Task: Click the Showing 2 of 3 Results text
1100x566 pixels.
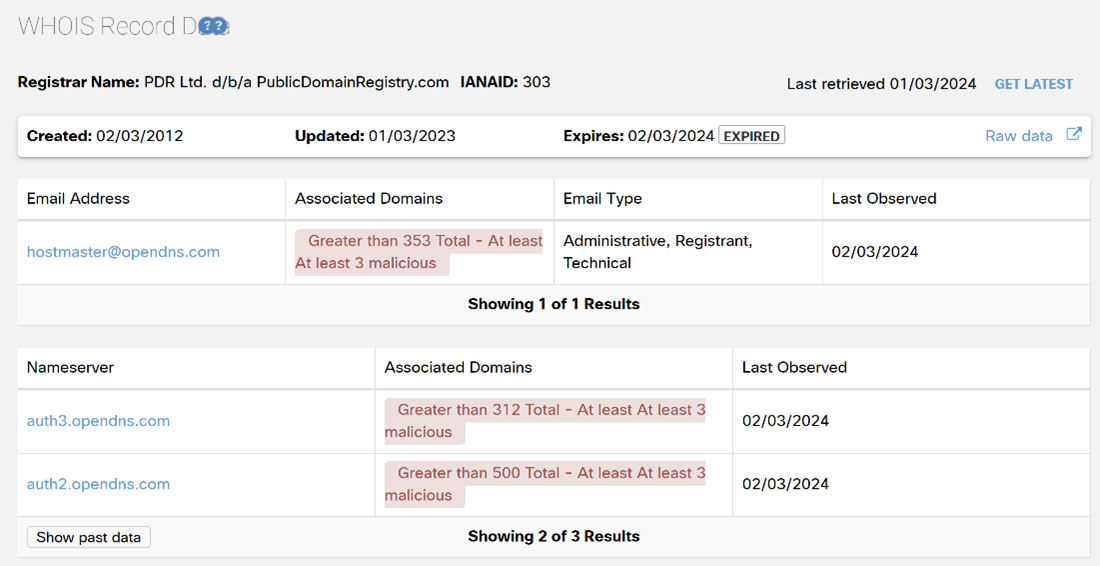Action: 553,537
